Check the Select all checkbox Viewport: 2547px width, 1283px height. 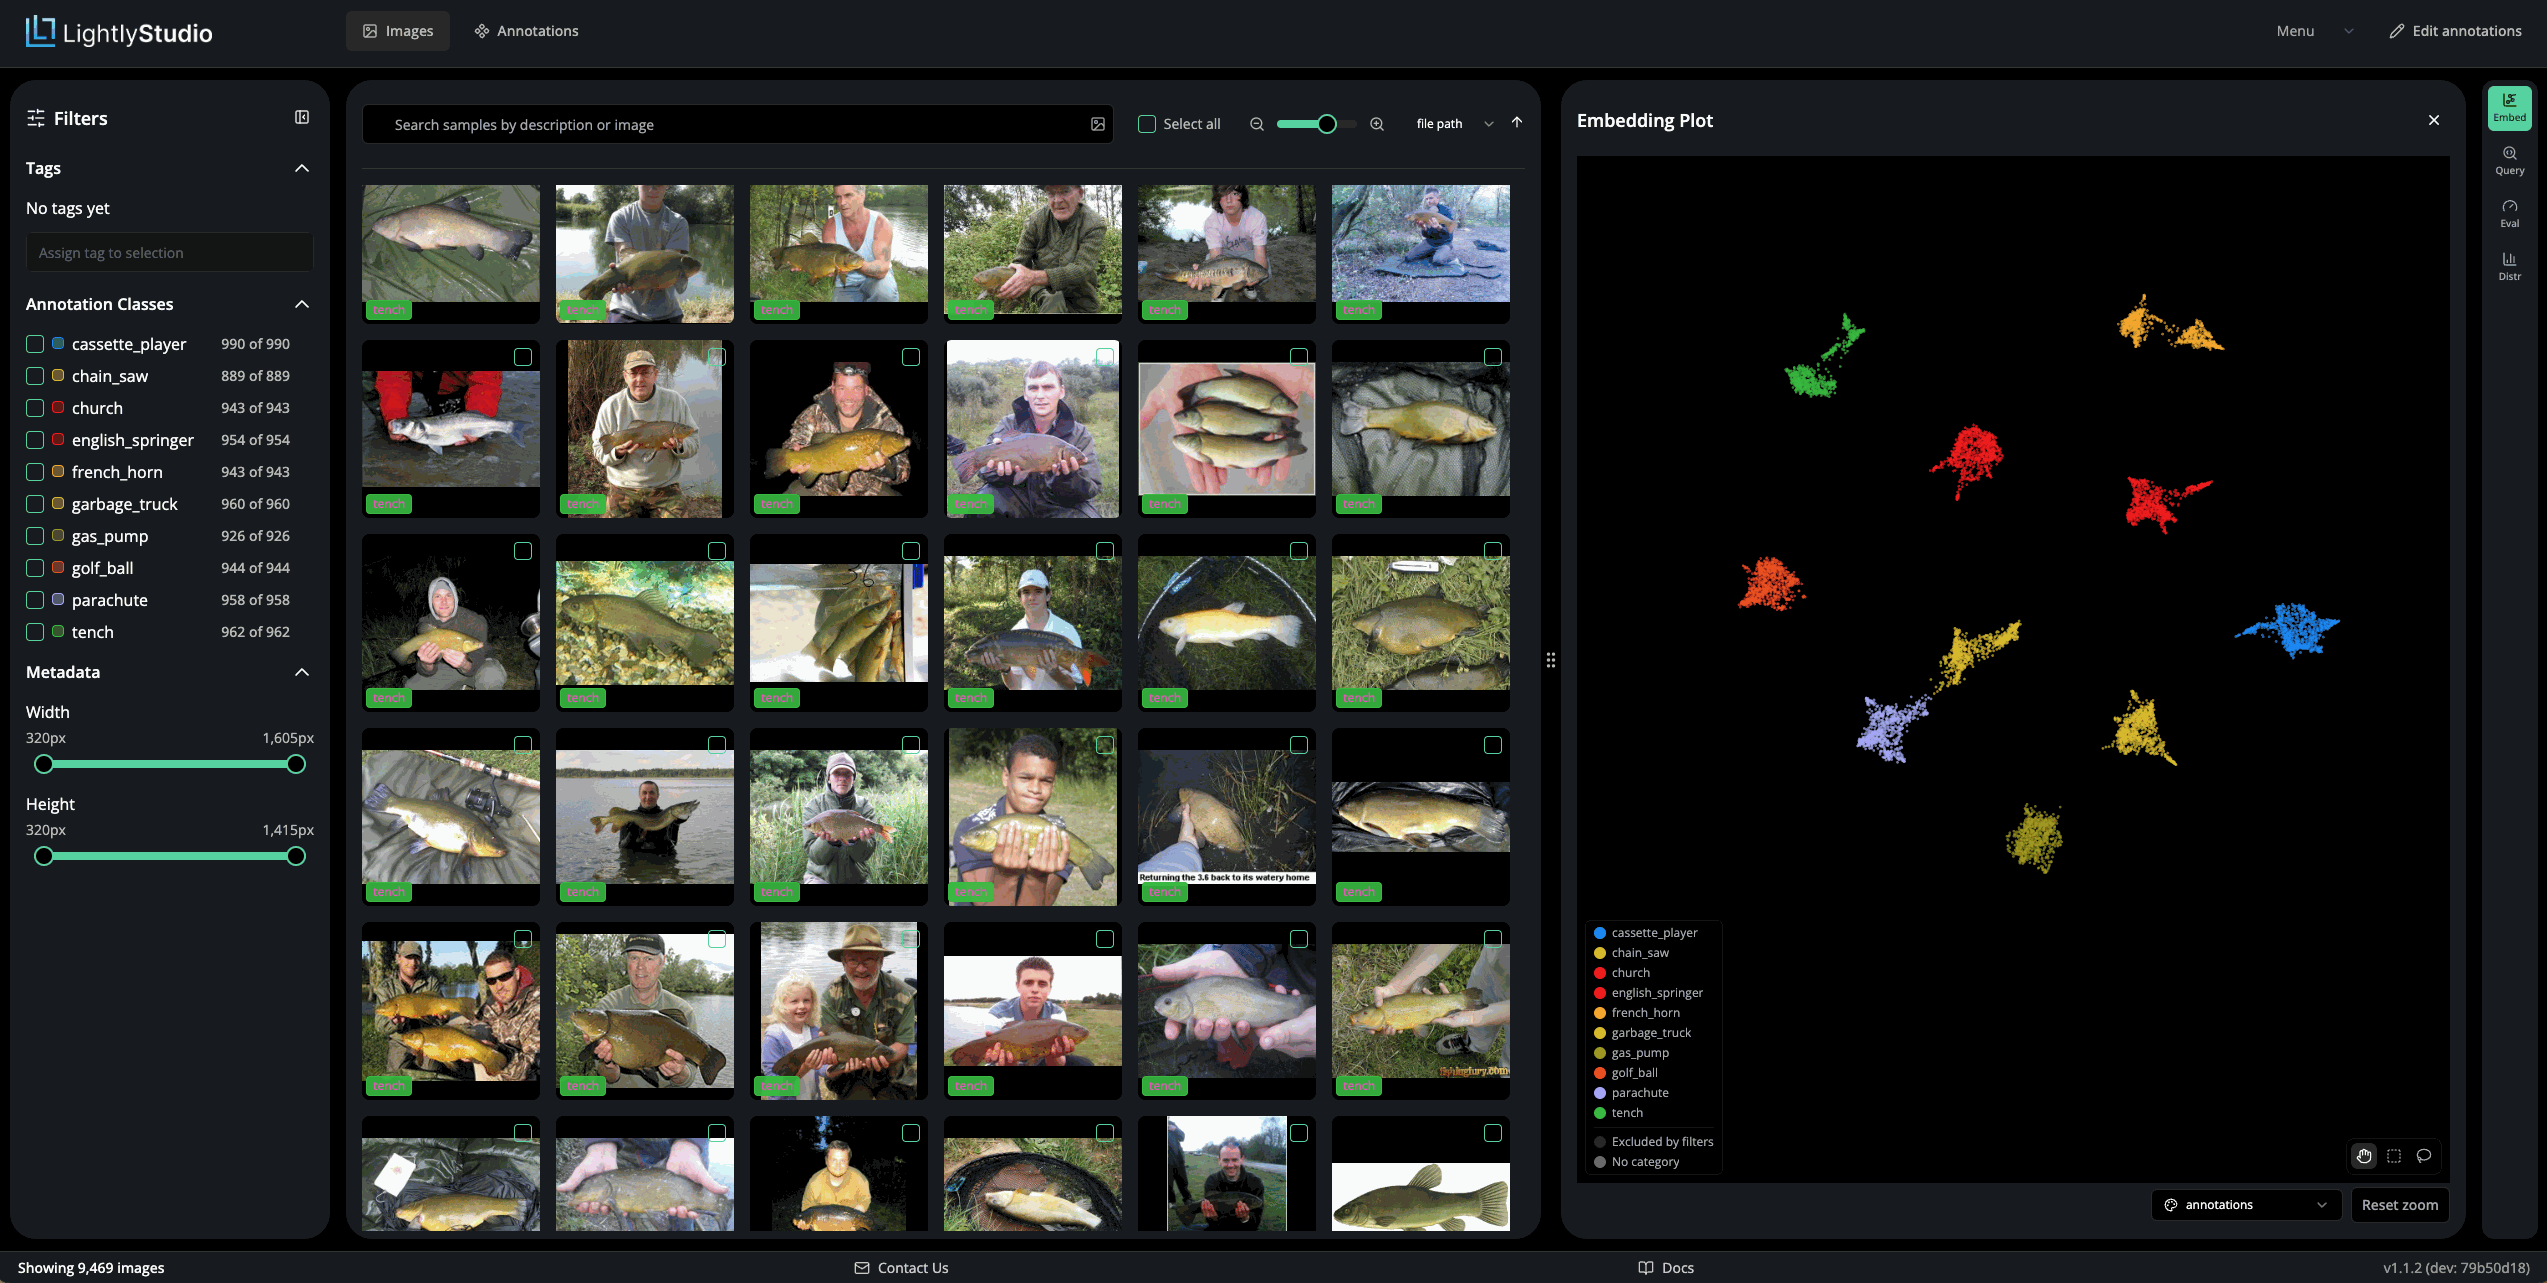click(1147, 124)
